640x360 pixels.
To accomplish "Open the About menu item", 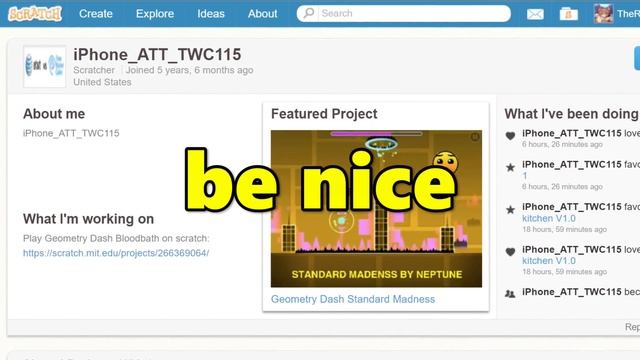I will click(x=262, y=14).
